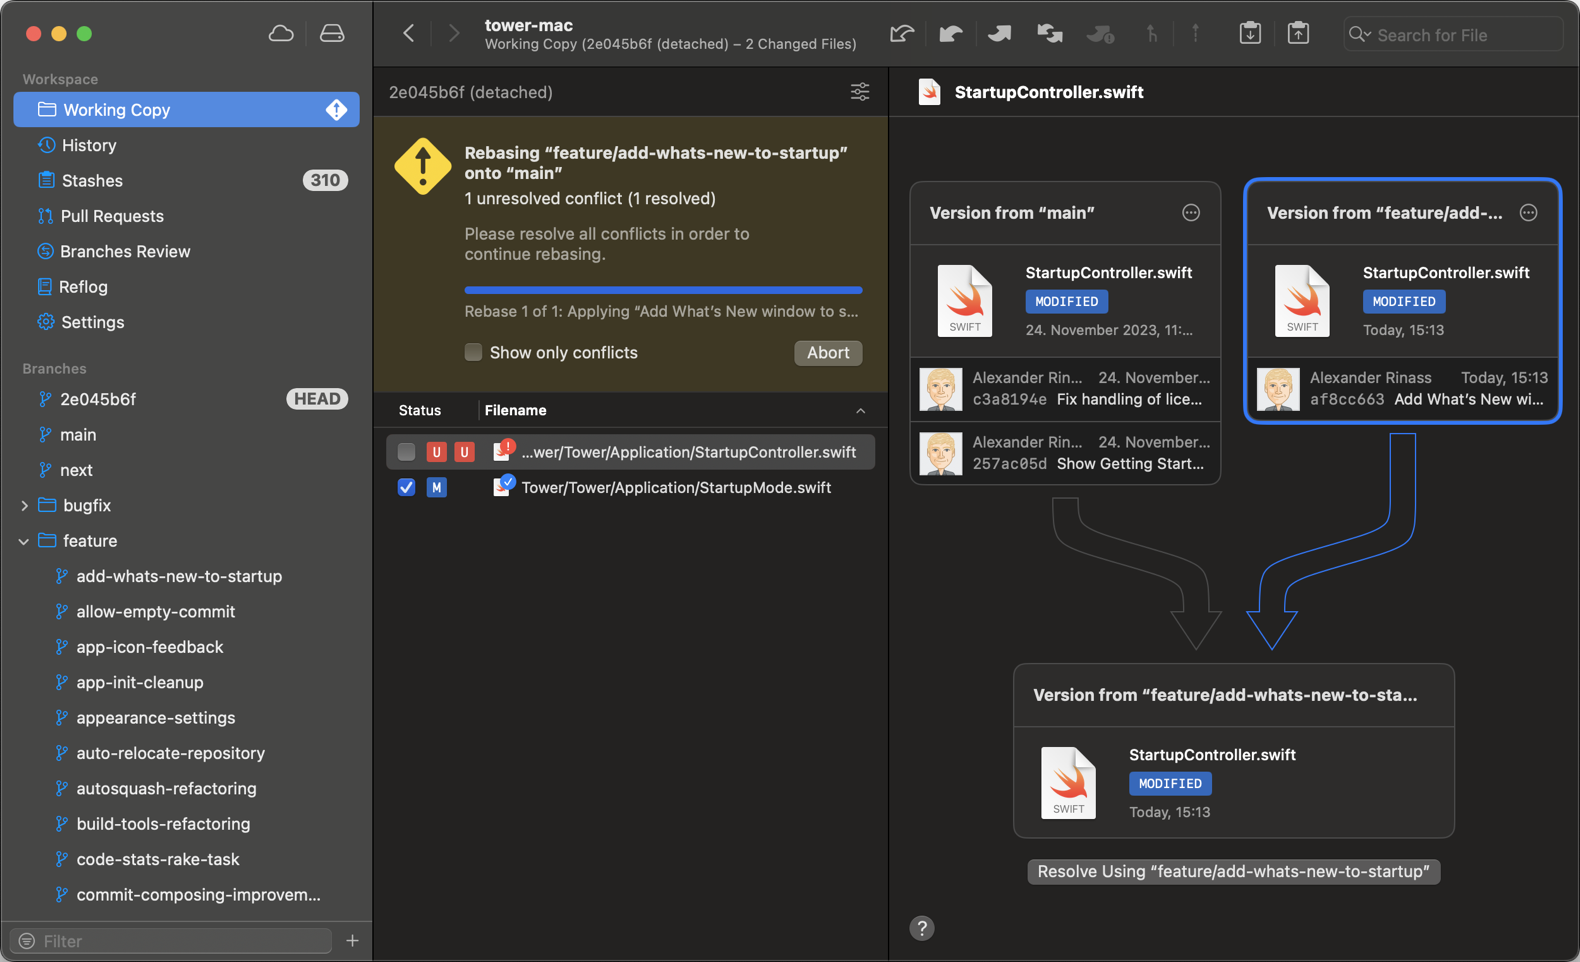Abort the rebase

click(827, 353)
